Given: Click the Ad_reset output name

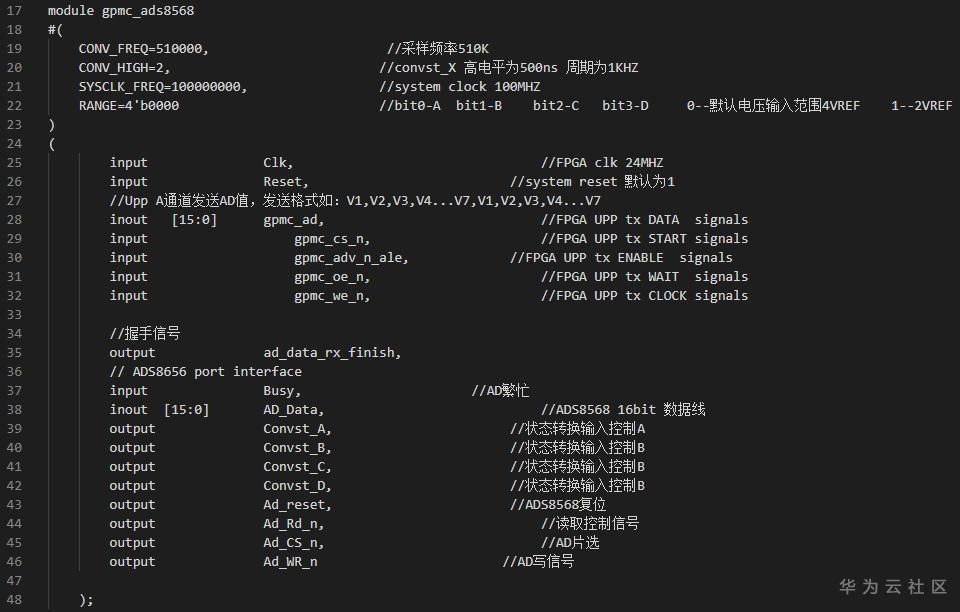Looking at the screenshot, I should pyautogui.click(x=297, y=505).
